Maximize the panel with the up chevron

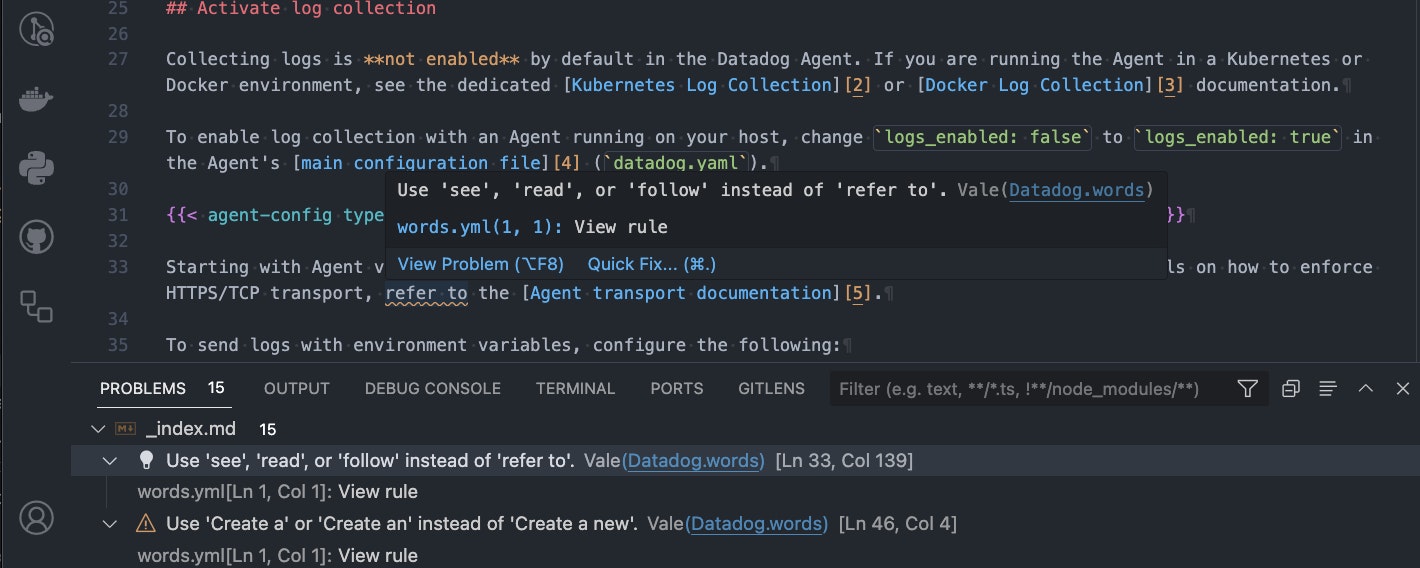[x=1365, y=389]
